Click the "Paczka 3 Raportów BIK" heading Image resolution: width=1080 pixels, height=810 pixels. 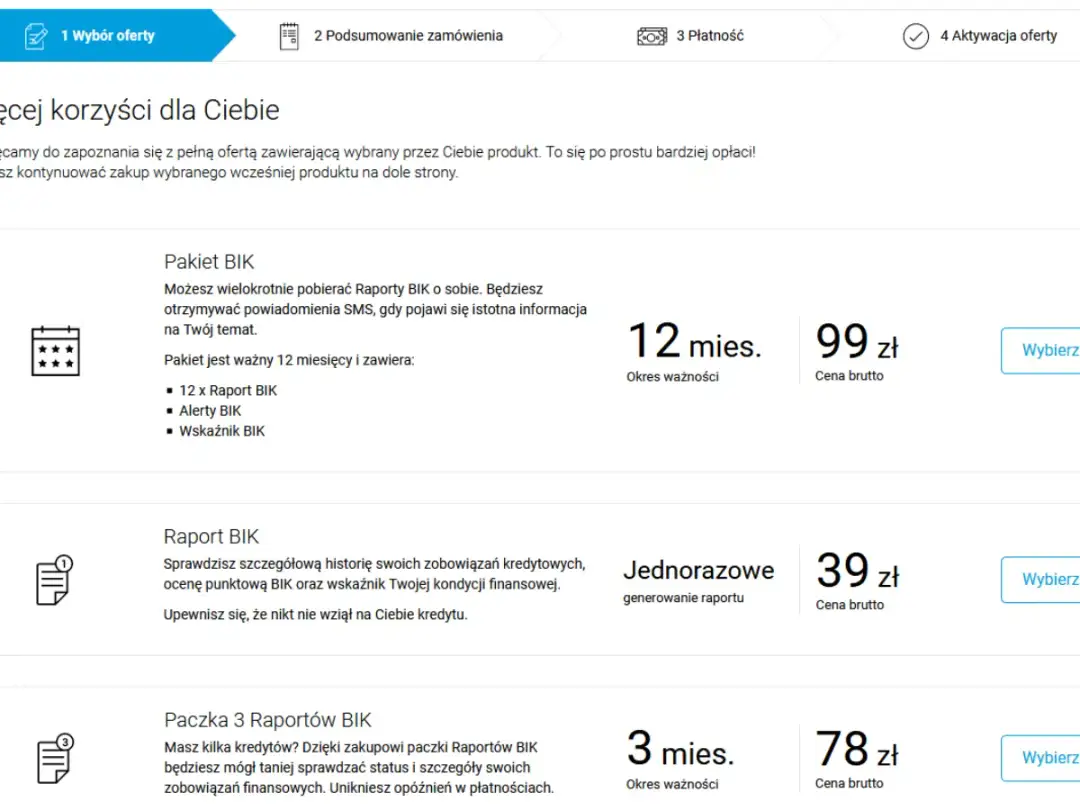tap(267, 720)
